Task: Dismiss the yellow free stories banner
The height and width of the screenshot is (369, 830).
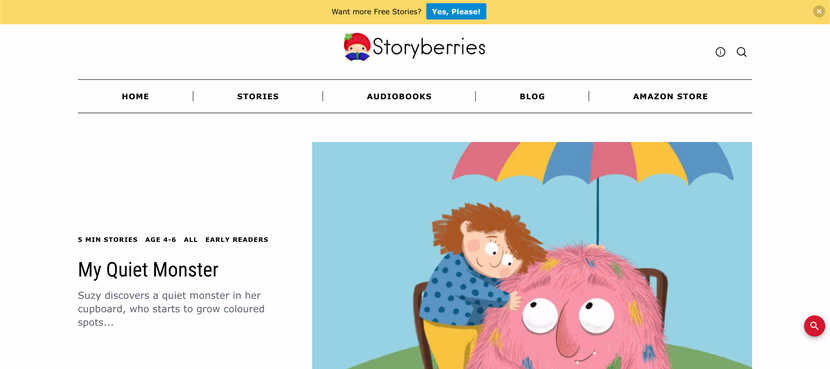Action: coord(819,11)
